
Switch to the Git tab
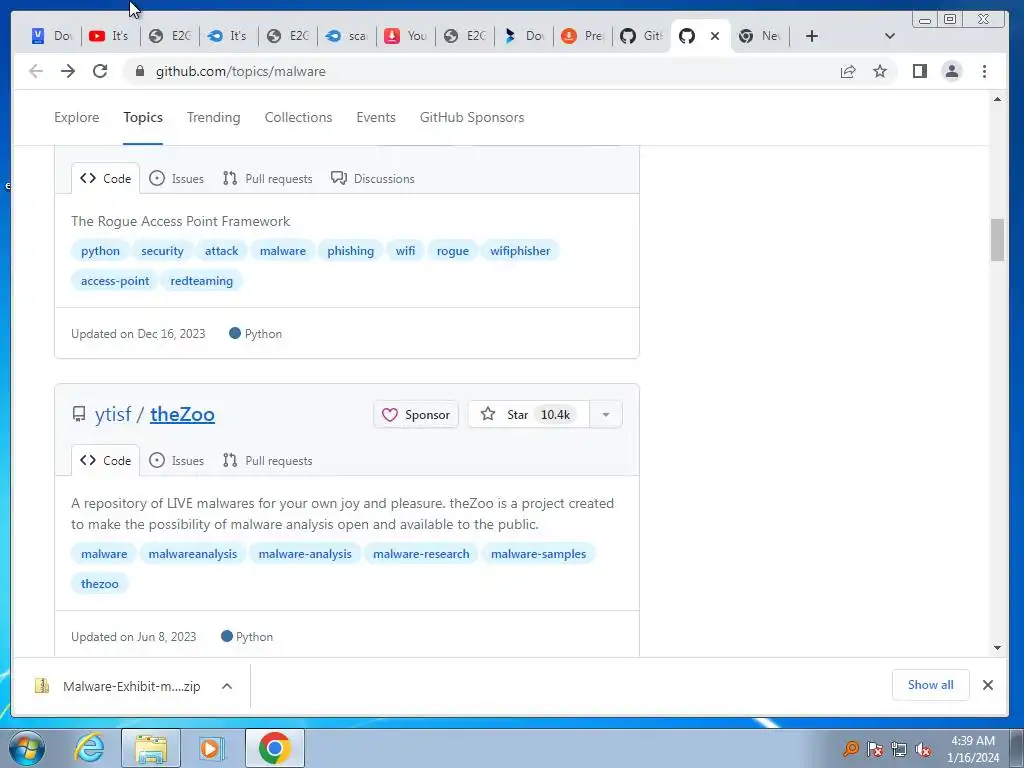[641, 36]
